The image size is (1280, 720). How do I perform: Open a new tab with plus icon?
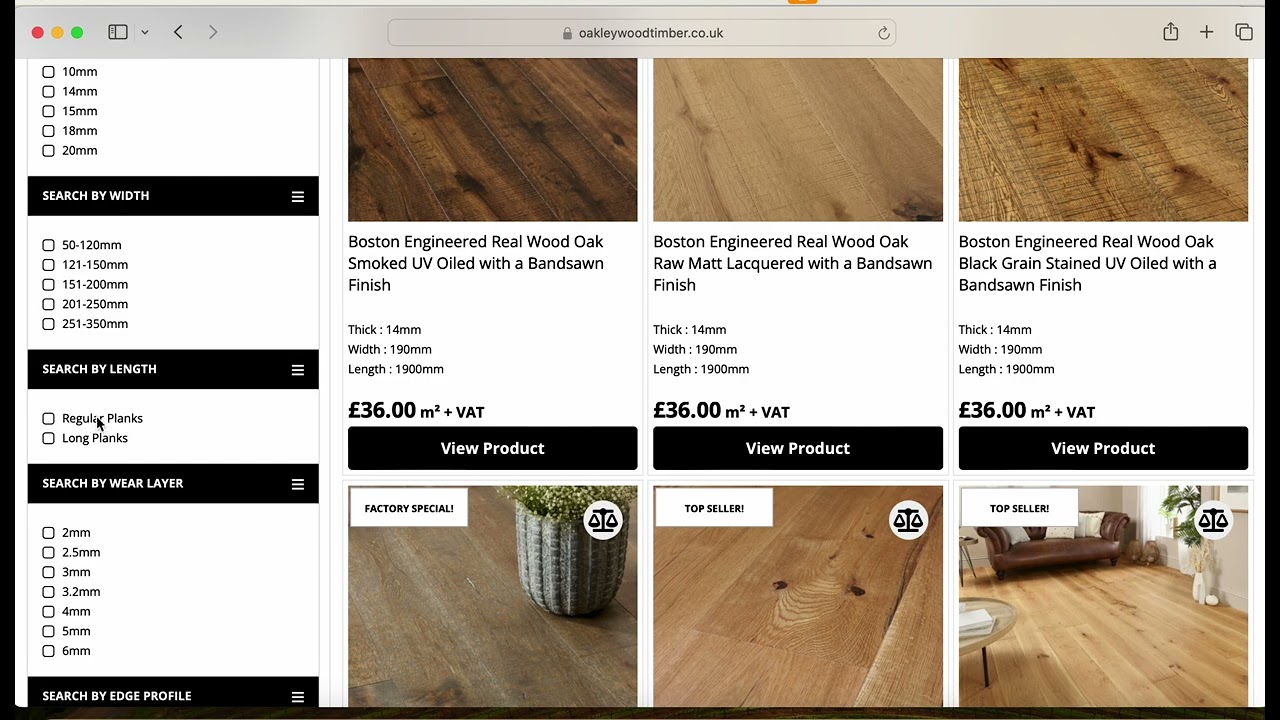[x=1206, y=32]
